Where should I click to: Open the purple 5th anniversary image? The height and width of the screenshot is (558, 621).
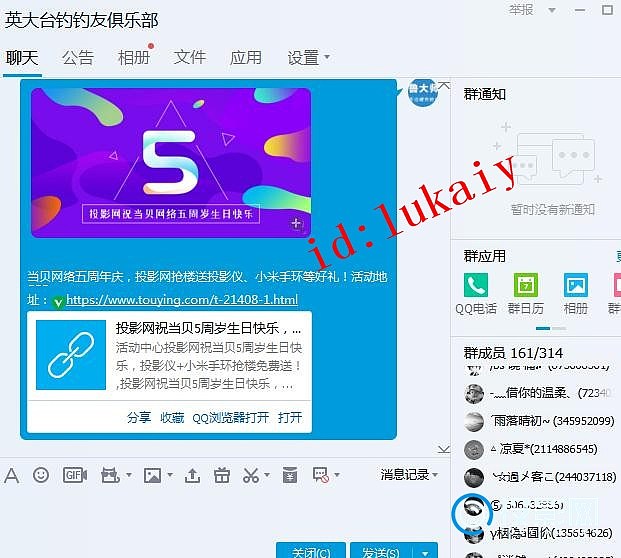(171, 163)
